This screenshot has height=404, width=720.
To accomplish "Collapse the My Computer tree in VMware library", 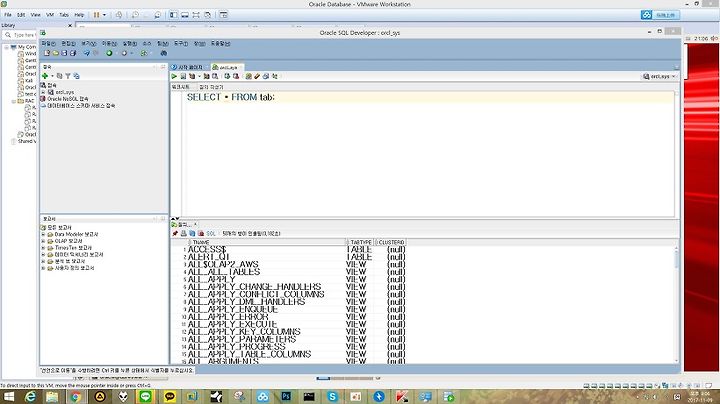I will [x=6, y=47].
